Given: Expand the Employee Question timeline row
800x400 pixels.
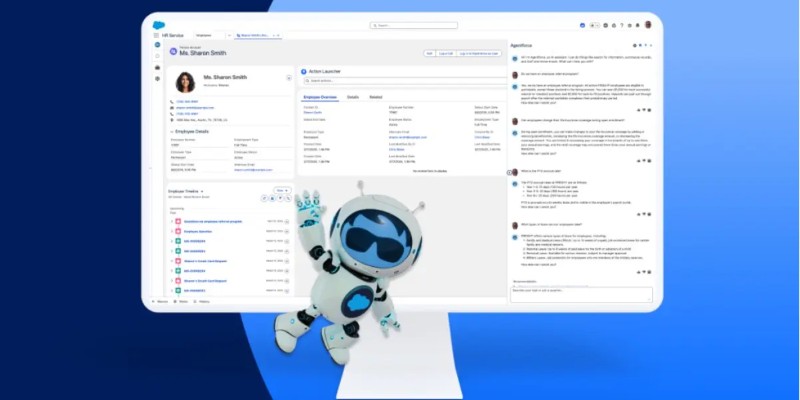Looking at the screenshot, I should pos(172,231).
